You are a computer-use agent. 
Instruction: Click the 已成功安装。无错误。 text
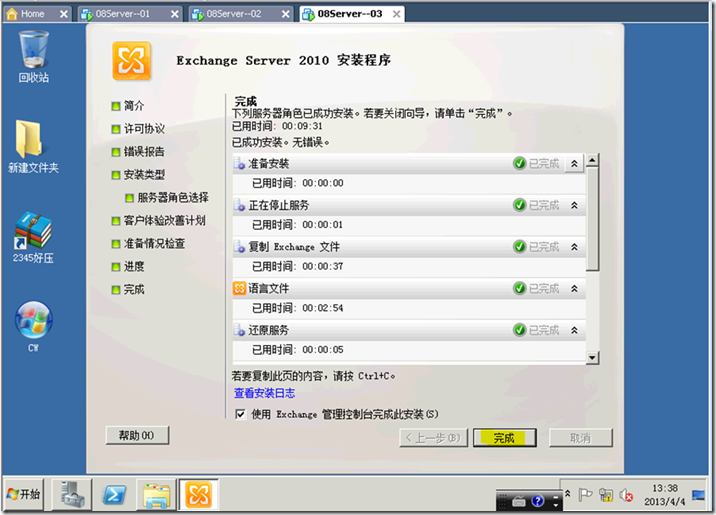click(x=281, y=142)
